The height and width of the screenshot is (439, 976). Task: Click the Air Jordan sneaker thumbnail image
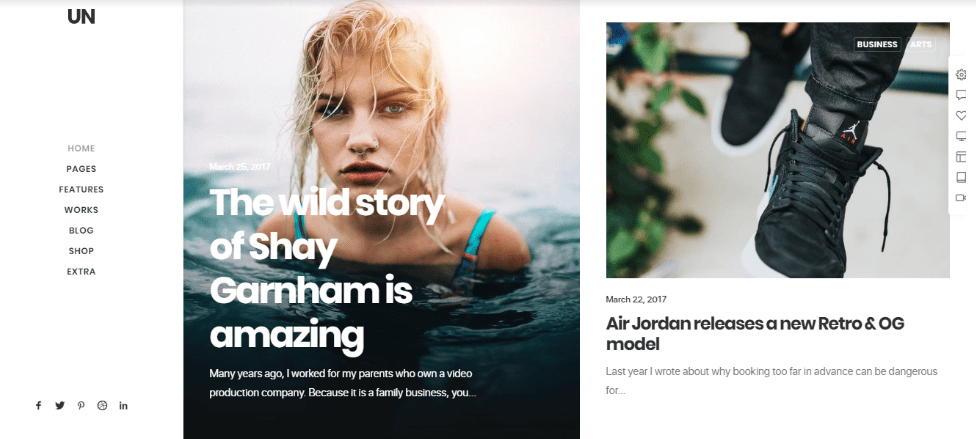tap(777, 150)
